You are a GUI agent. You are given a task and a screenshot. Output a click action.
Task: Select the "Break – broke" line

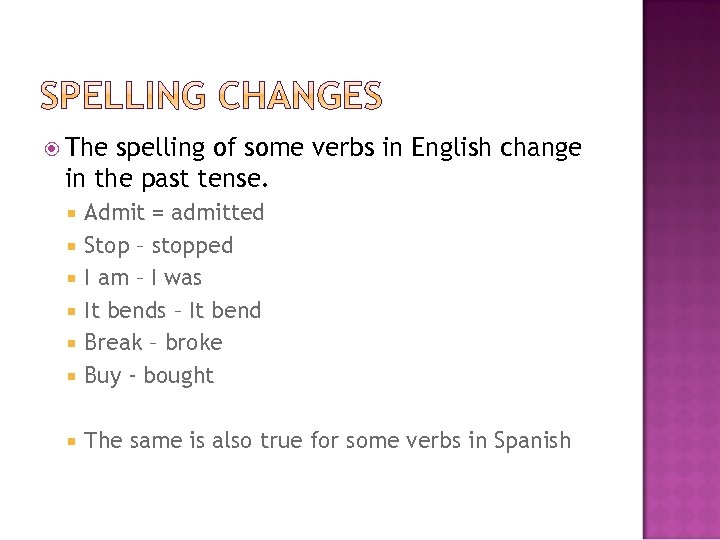tap(153, 342)
